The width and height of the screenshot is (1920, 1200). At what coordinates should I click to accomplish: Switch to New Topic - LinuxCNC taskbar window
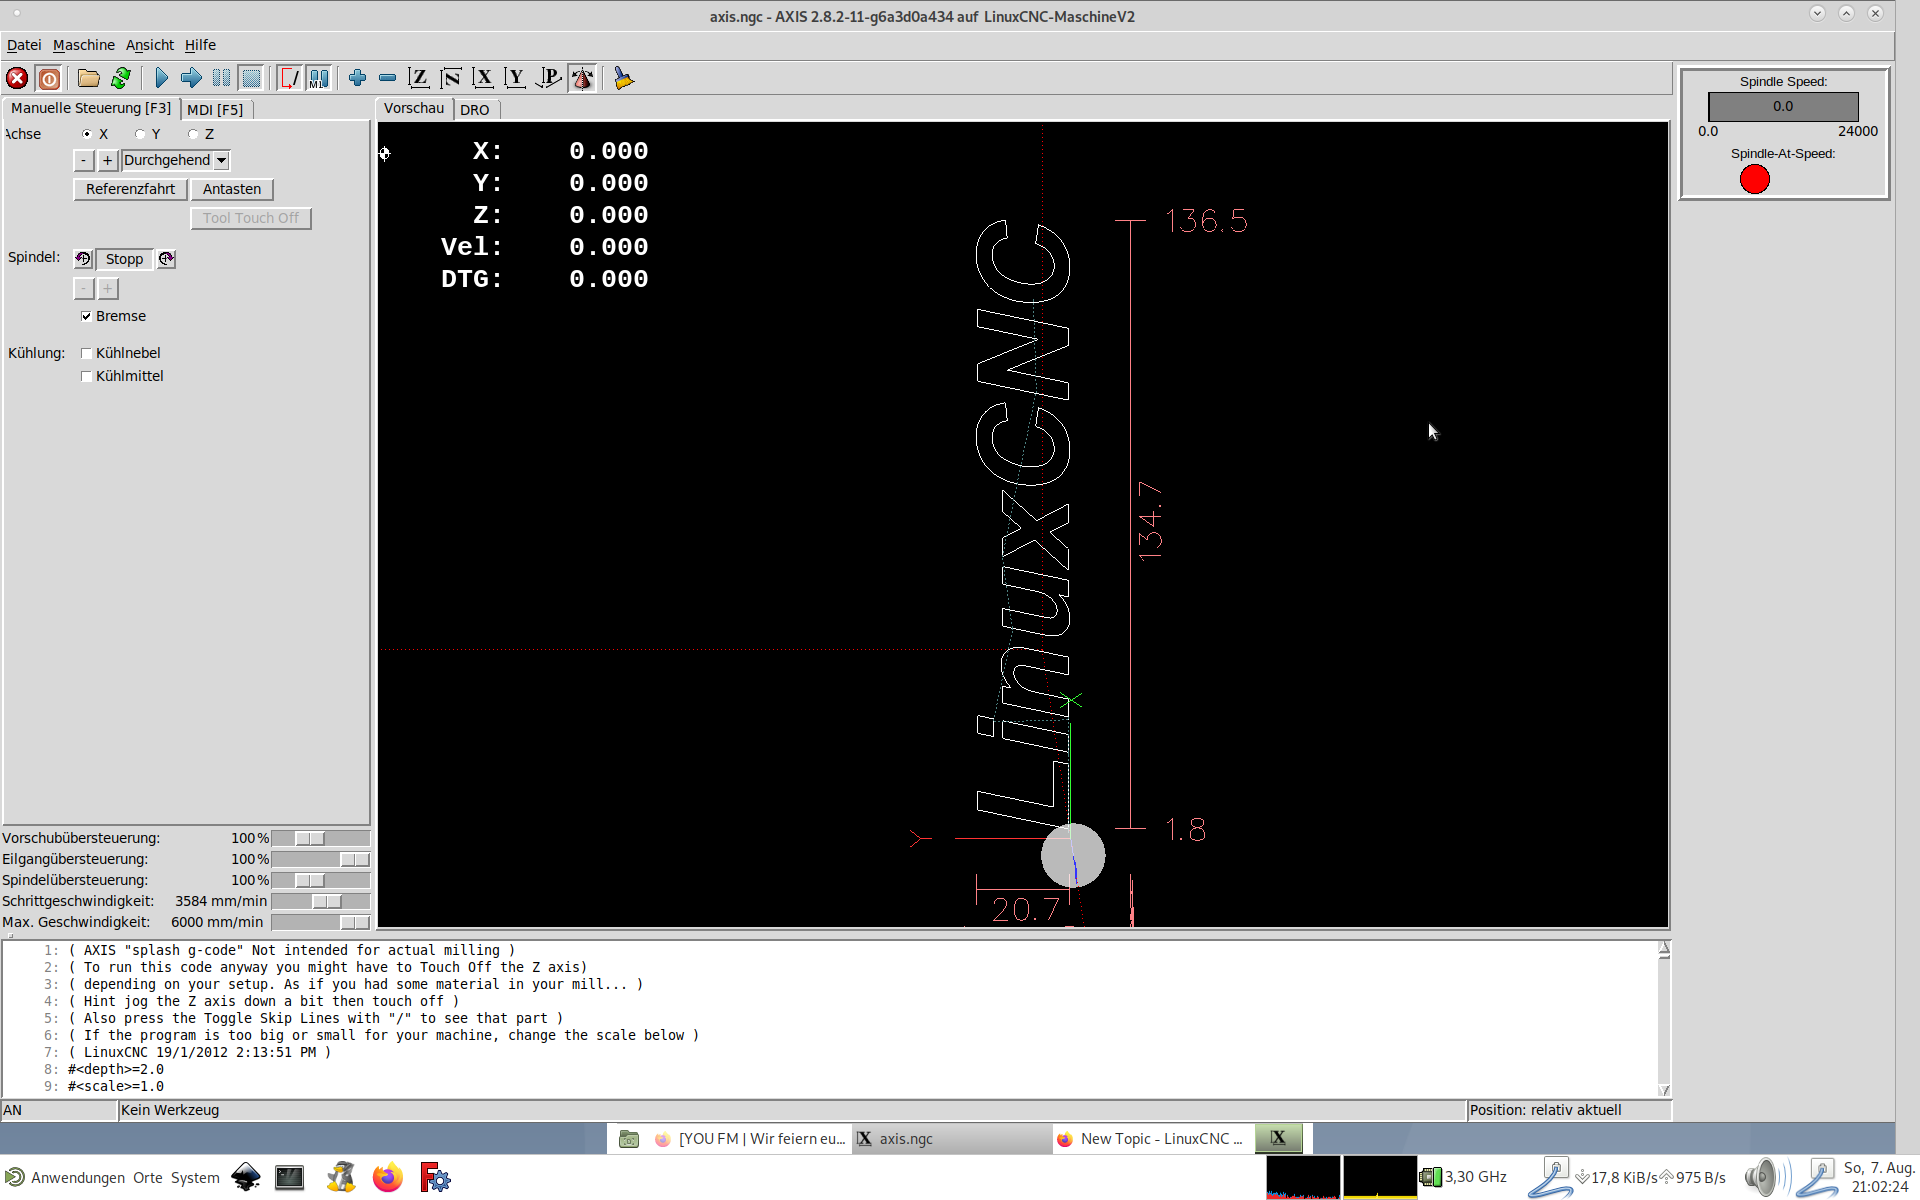[1152, 1139]
